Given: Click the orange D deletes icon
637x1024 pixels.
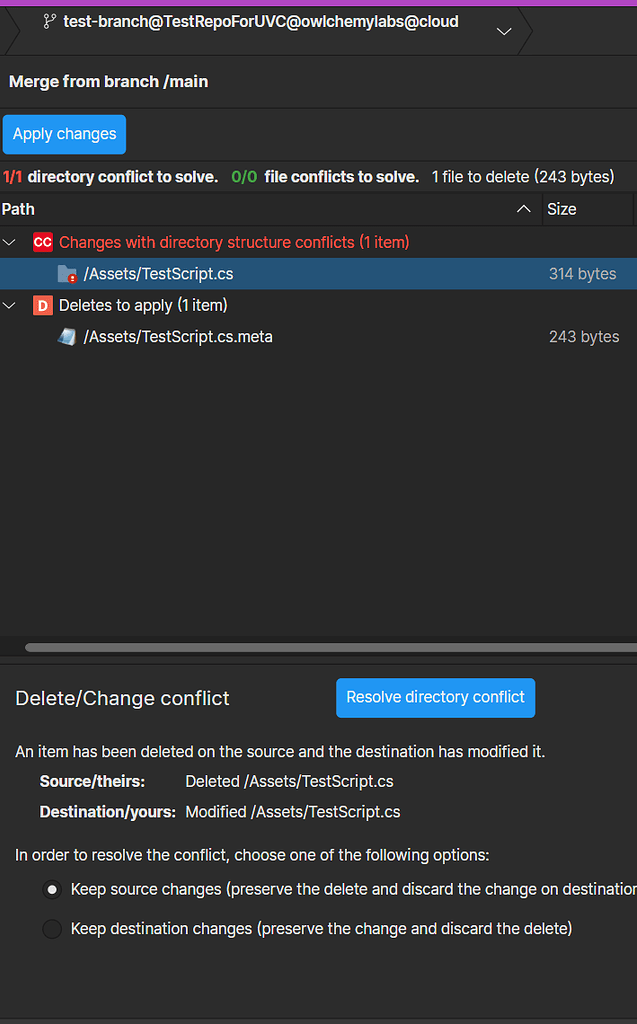Looking at the screenshot, I should pos(43,305).
